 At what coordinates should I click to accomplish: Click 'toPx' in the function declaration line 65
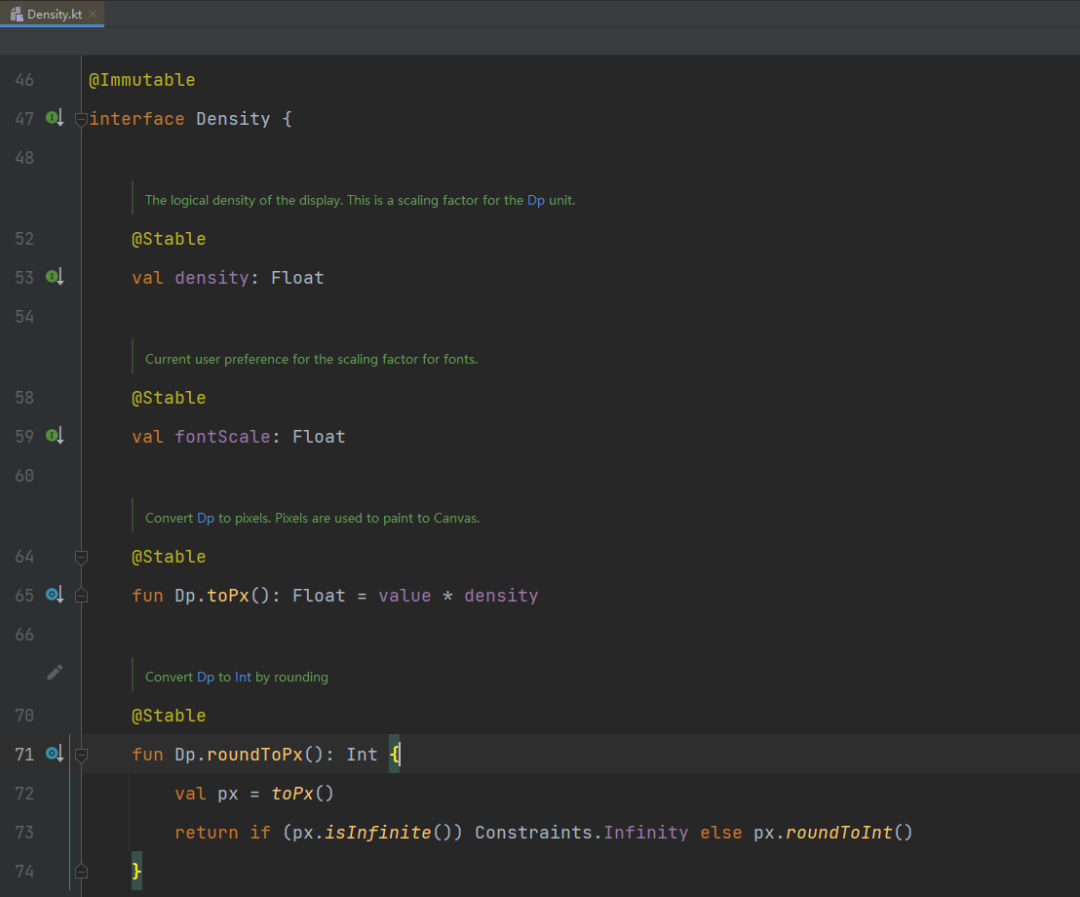click(228, 596)
